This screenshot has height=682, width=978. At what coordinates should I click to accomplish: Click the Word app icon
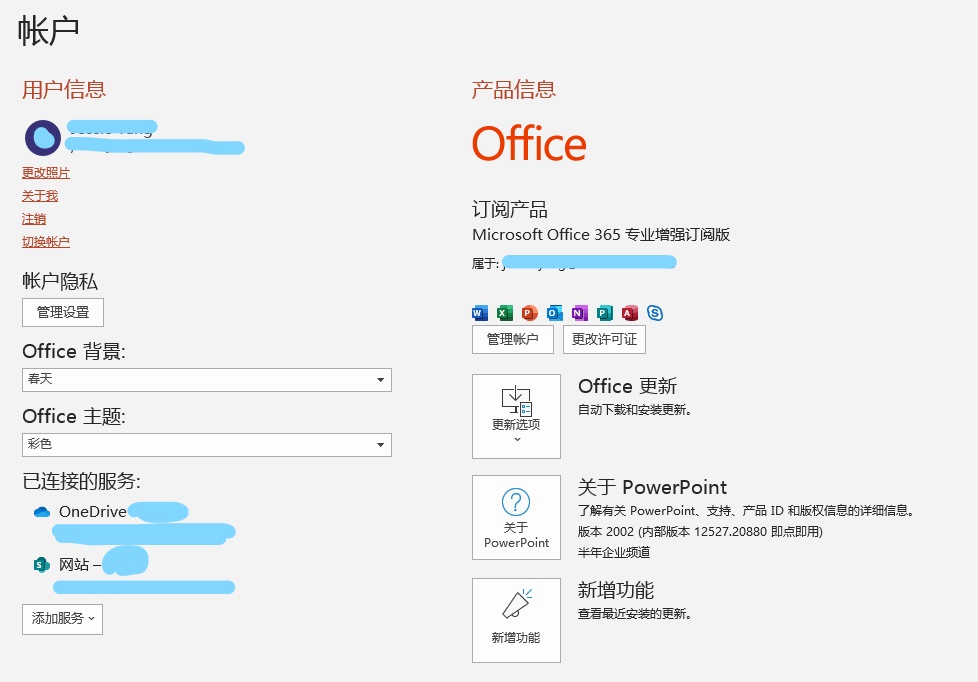coord(480,313)
